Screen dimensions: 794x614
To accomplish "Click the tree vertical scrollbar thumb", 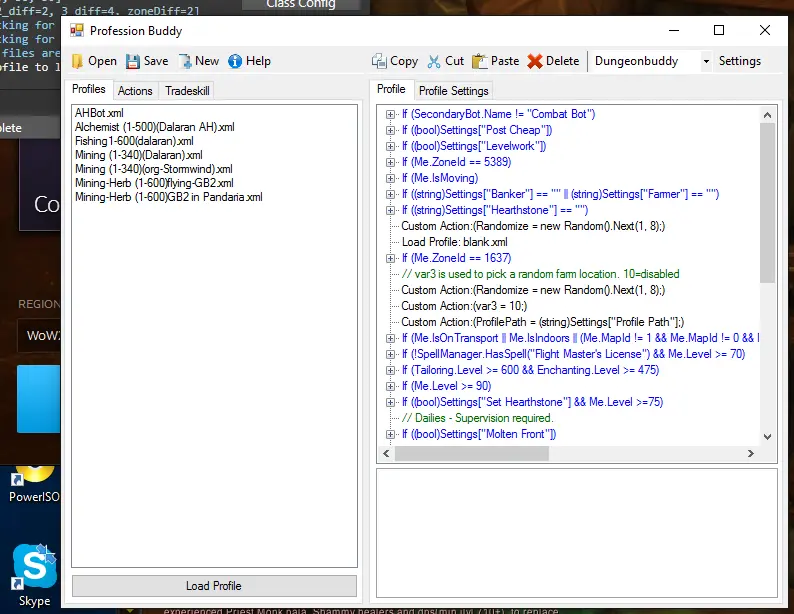I will 767,202.
